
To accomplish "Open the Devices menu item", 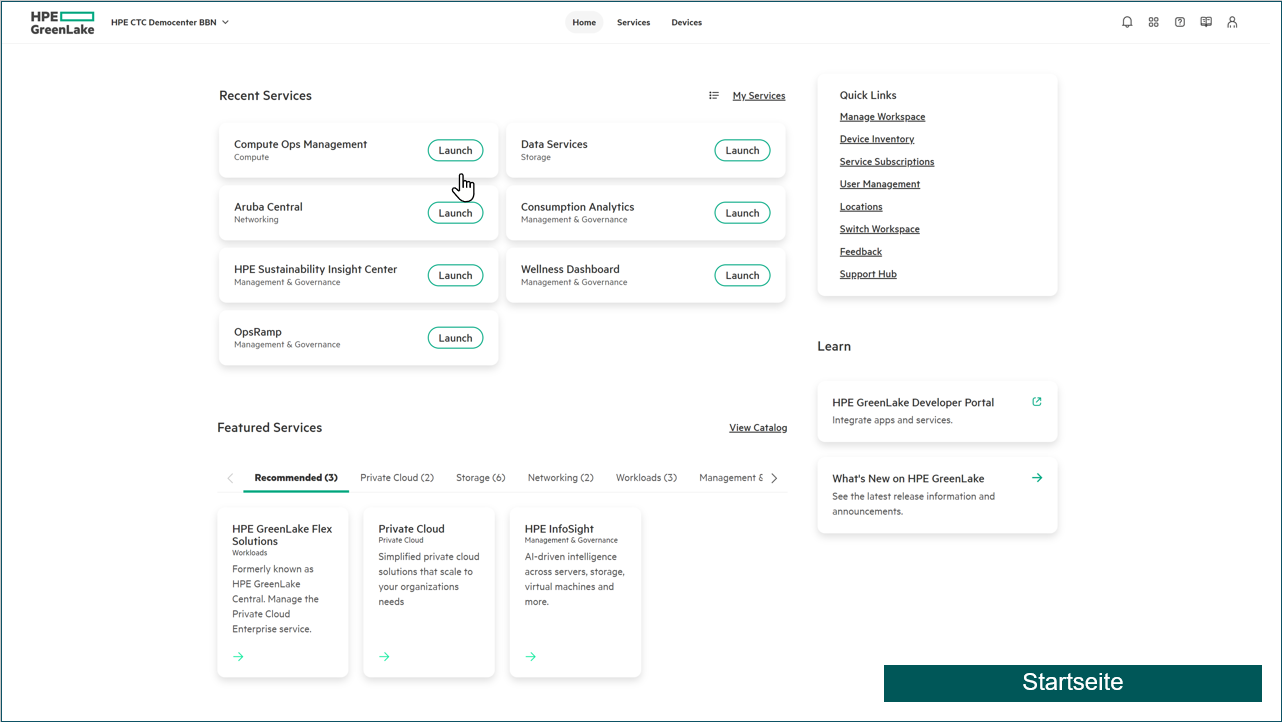I will [x=687, y=22].
